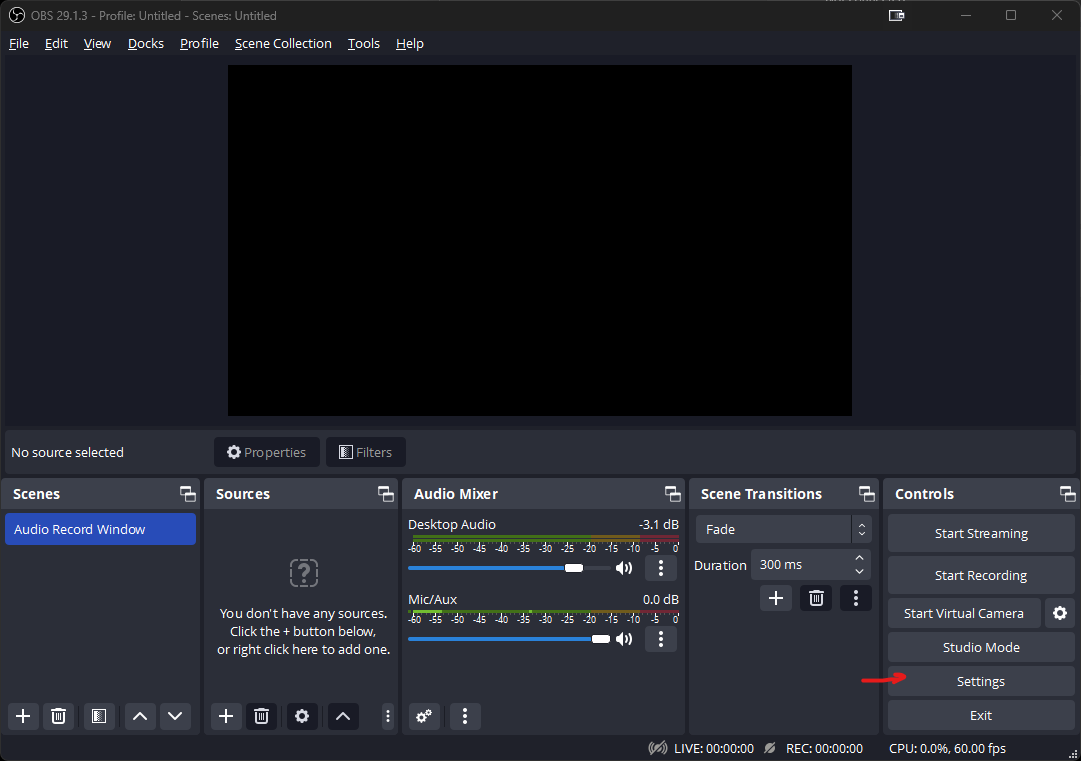Remove selected scene with trash icon

(x=59, y=716)
